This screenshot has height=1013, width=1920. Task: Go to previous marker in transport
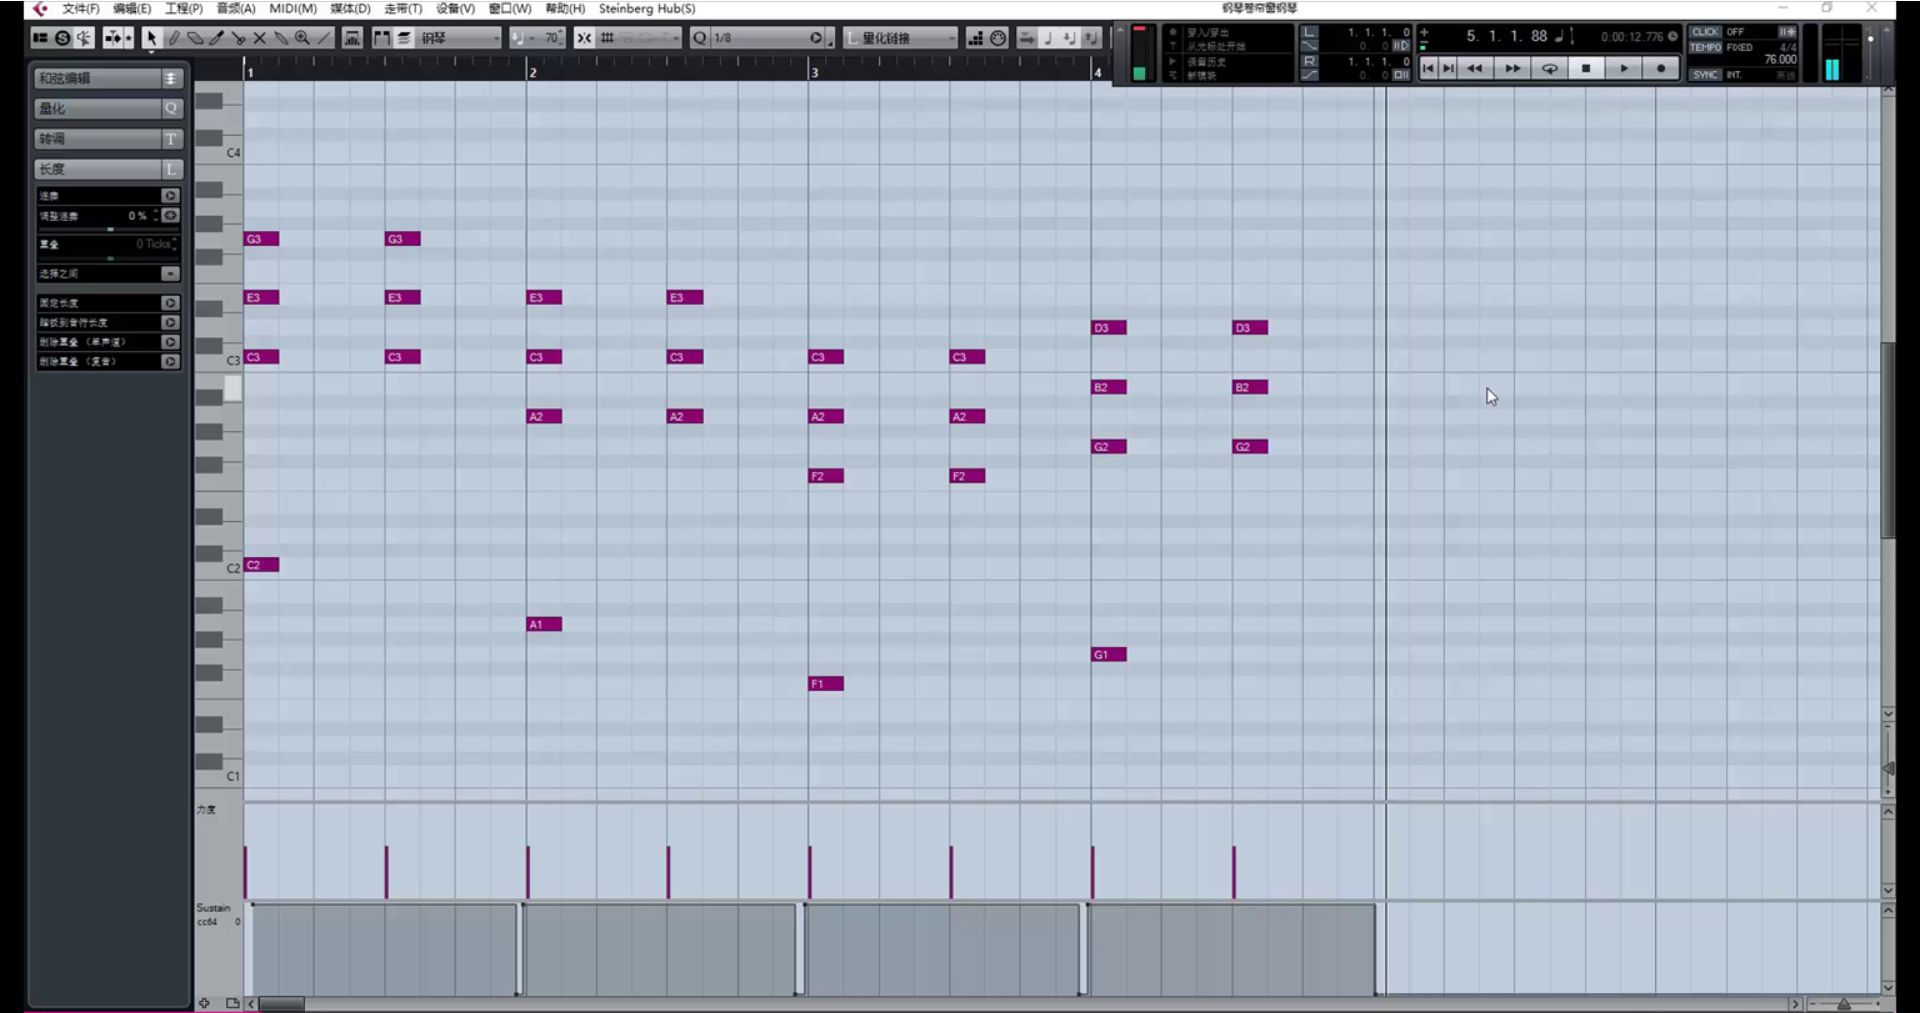pos(1428,68)
